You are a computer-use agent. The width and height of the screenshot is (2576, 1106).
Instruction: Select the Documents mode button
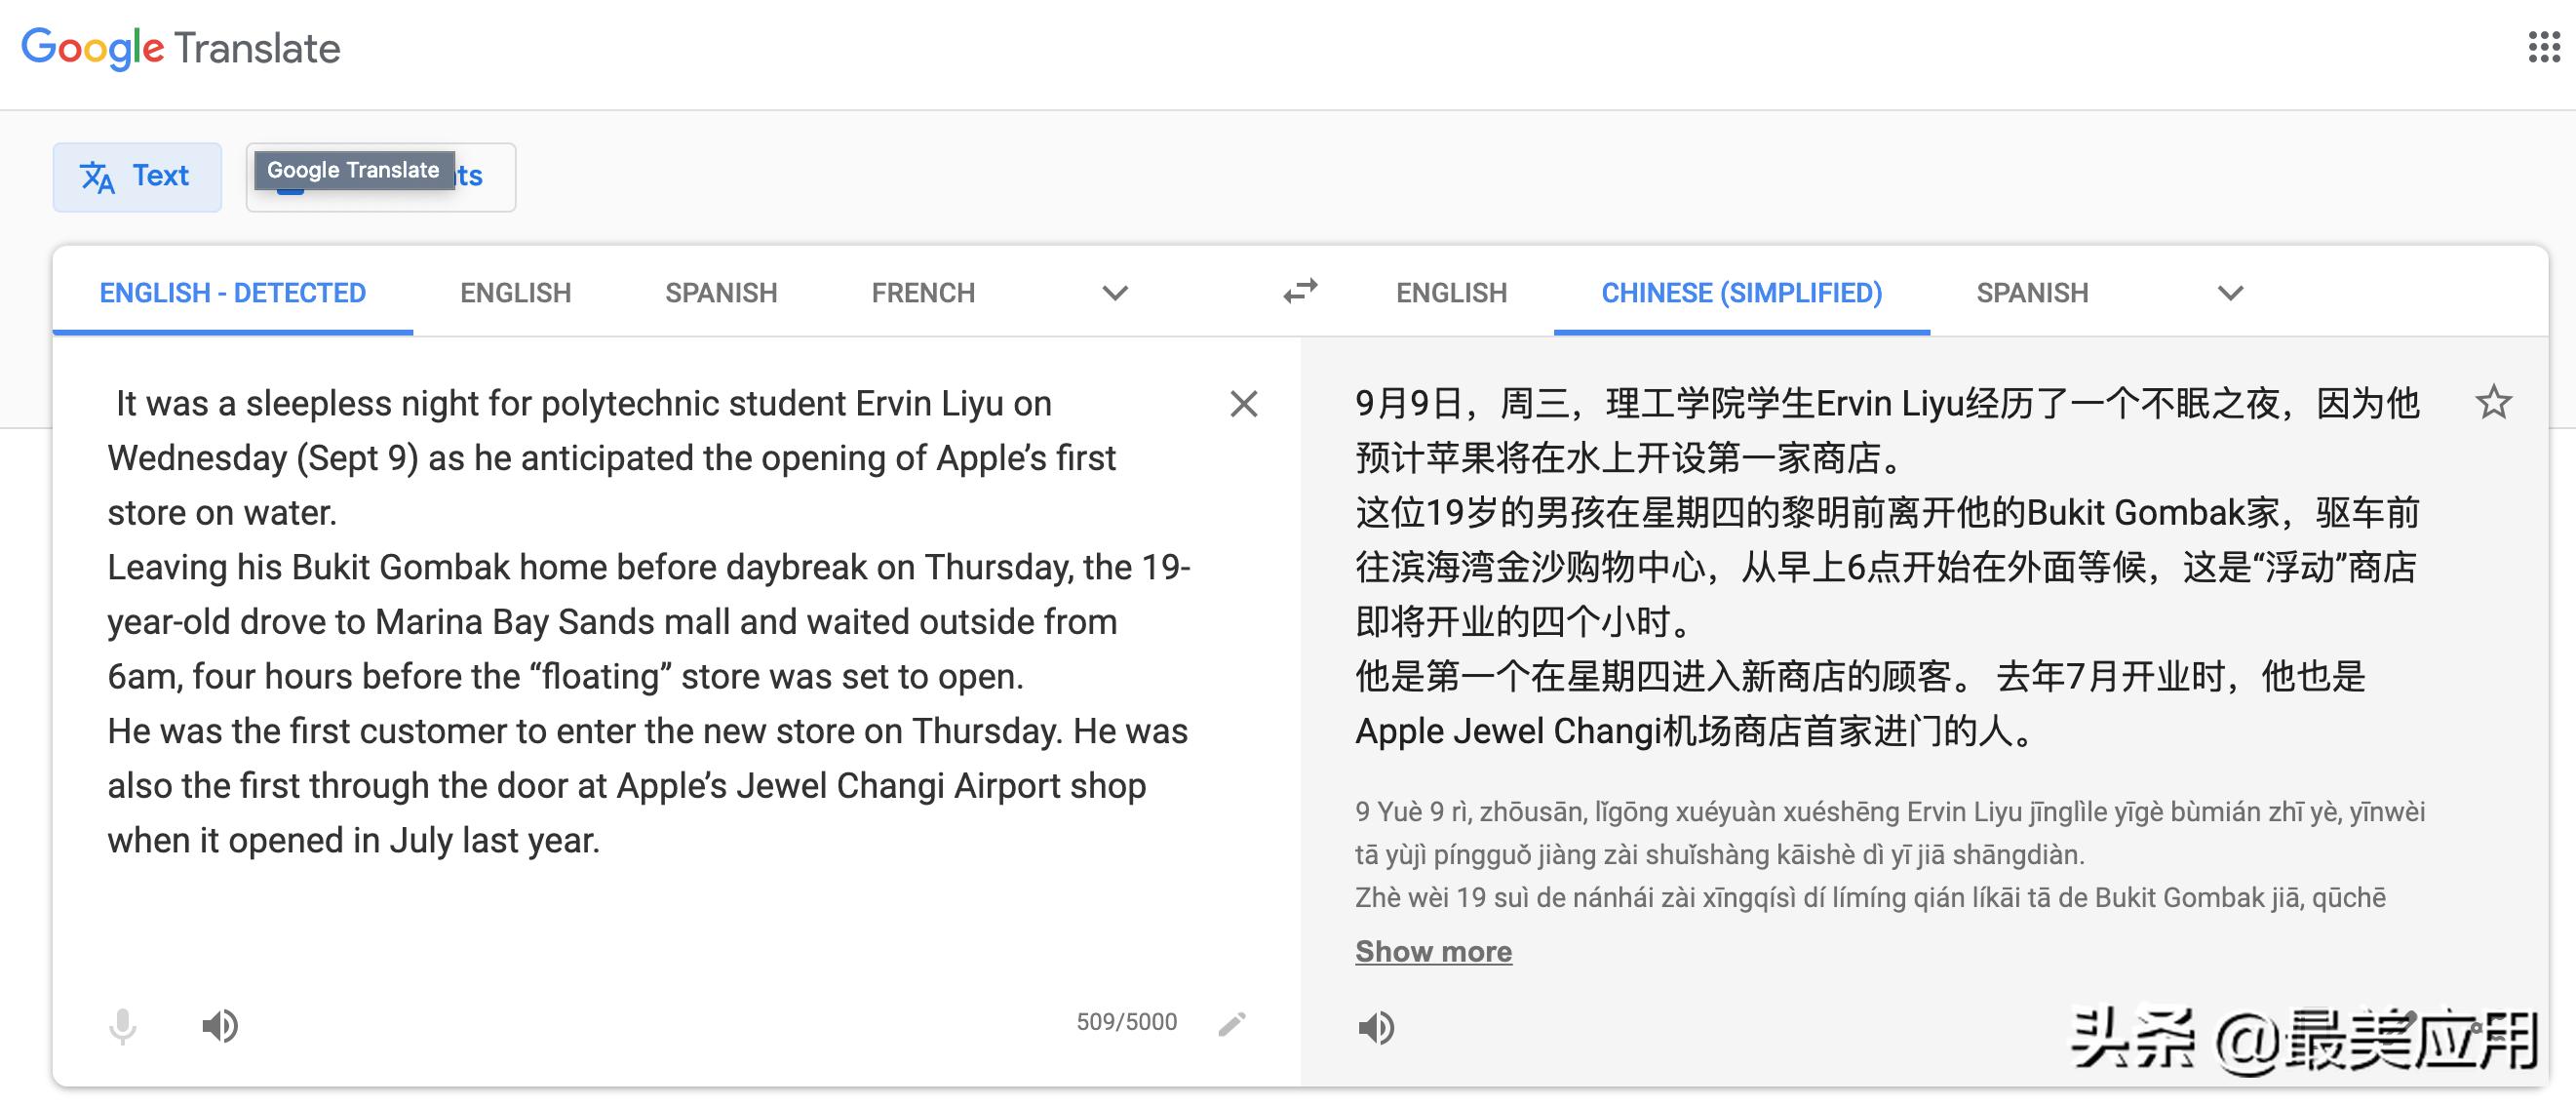coord(381,177)
